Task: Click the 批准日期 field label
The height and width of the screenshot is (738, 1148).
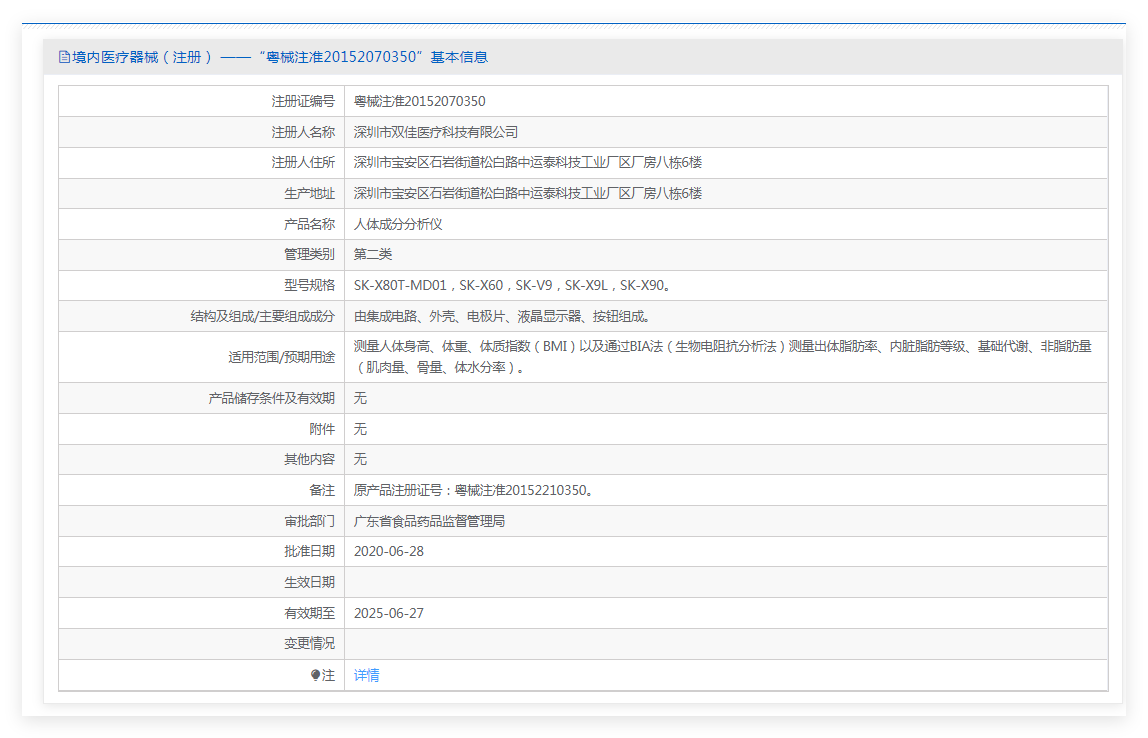Action: point(310,551)
